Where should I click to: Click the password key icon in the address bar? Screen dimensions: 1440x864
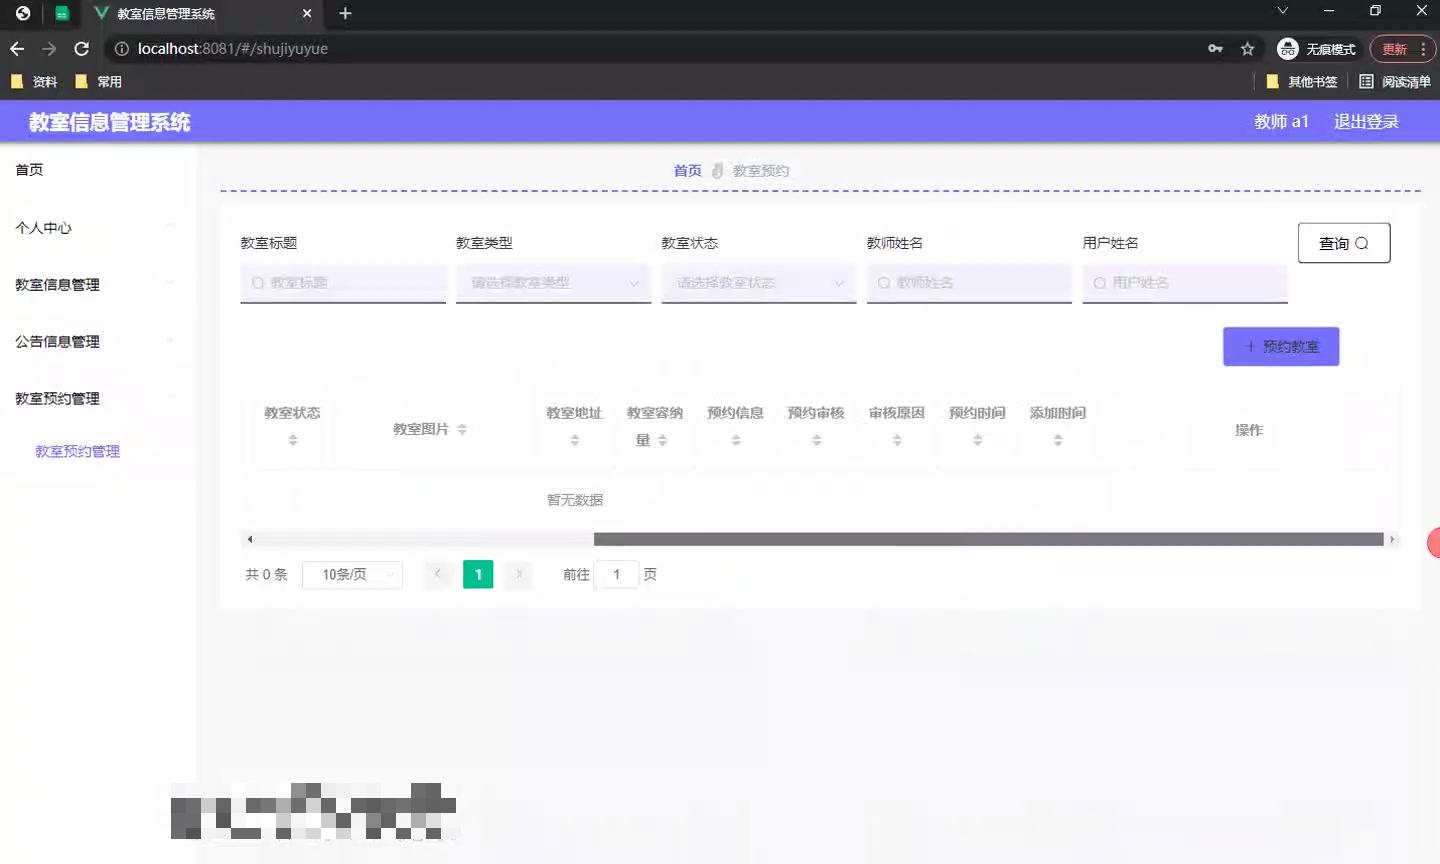click(1214, 48)
